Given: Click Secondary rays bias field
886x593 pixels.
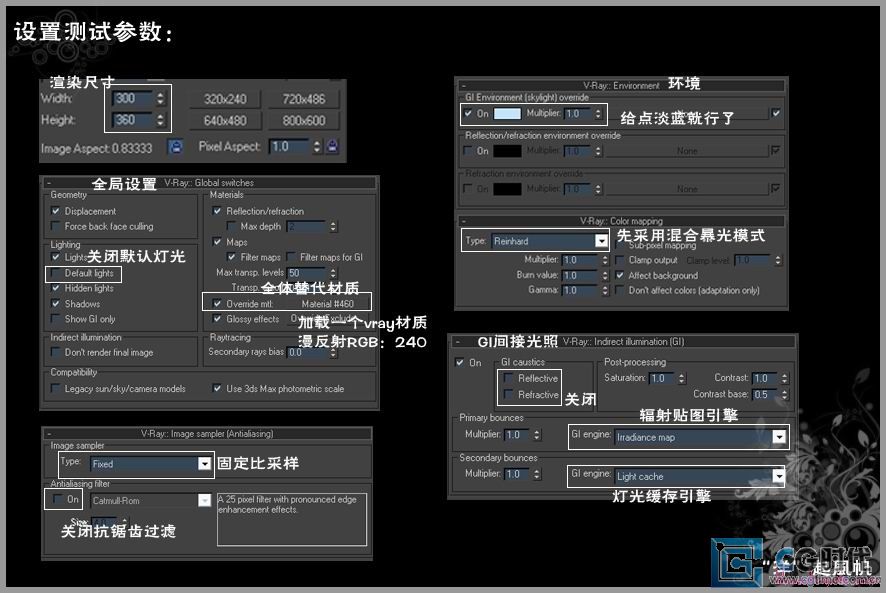Looking at the screenshot, I should click(x=307, y=352).
